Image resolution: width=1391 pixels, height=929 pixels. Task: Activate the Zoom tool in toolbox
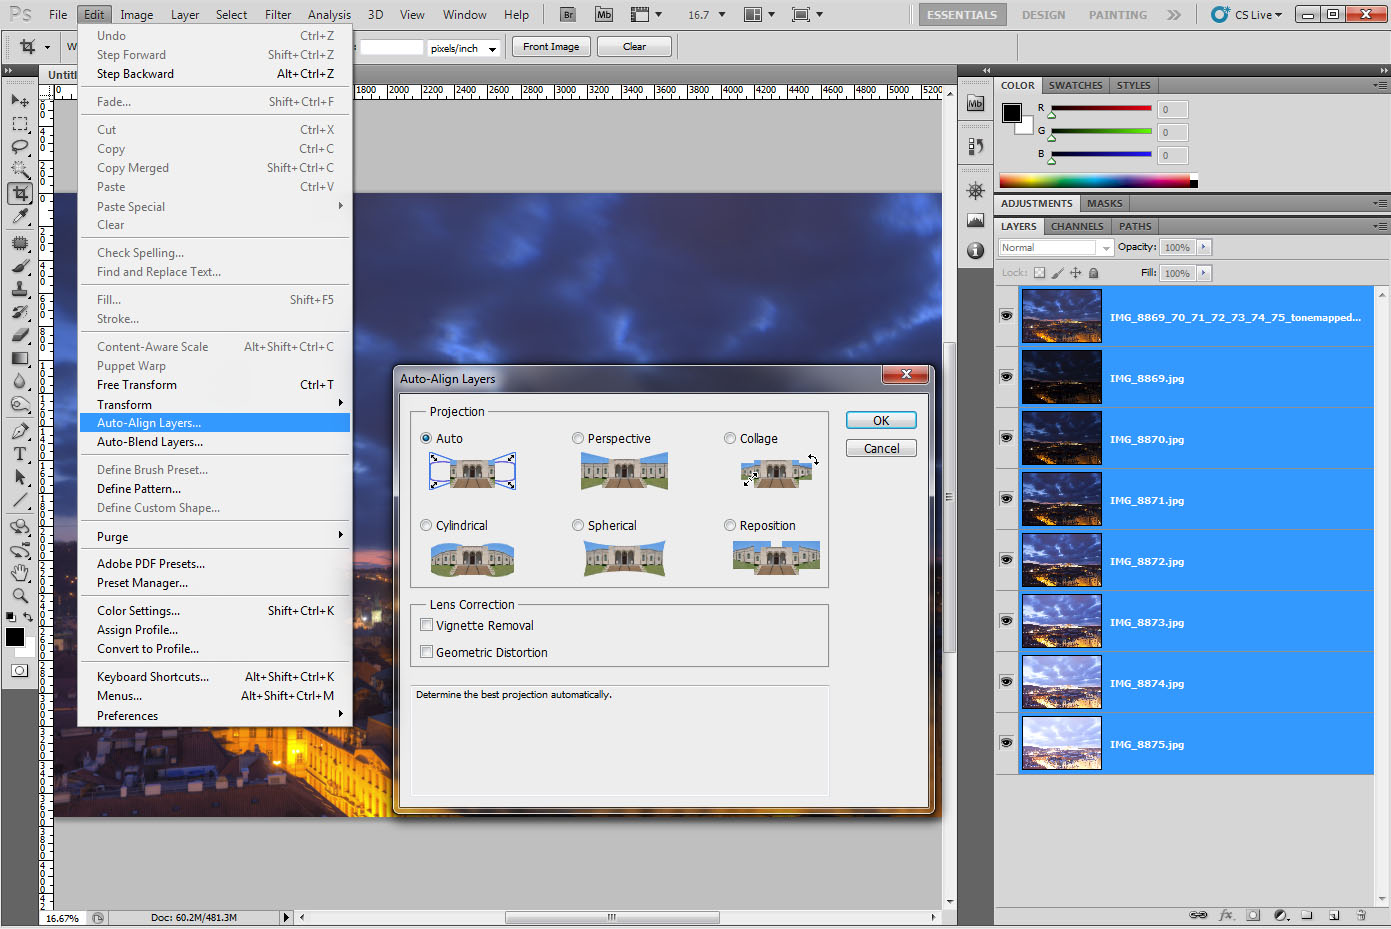(20, 596)
